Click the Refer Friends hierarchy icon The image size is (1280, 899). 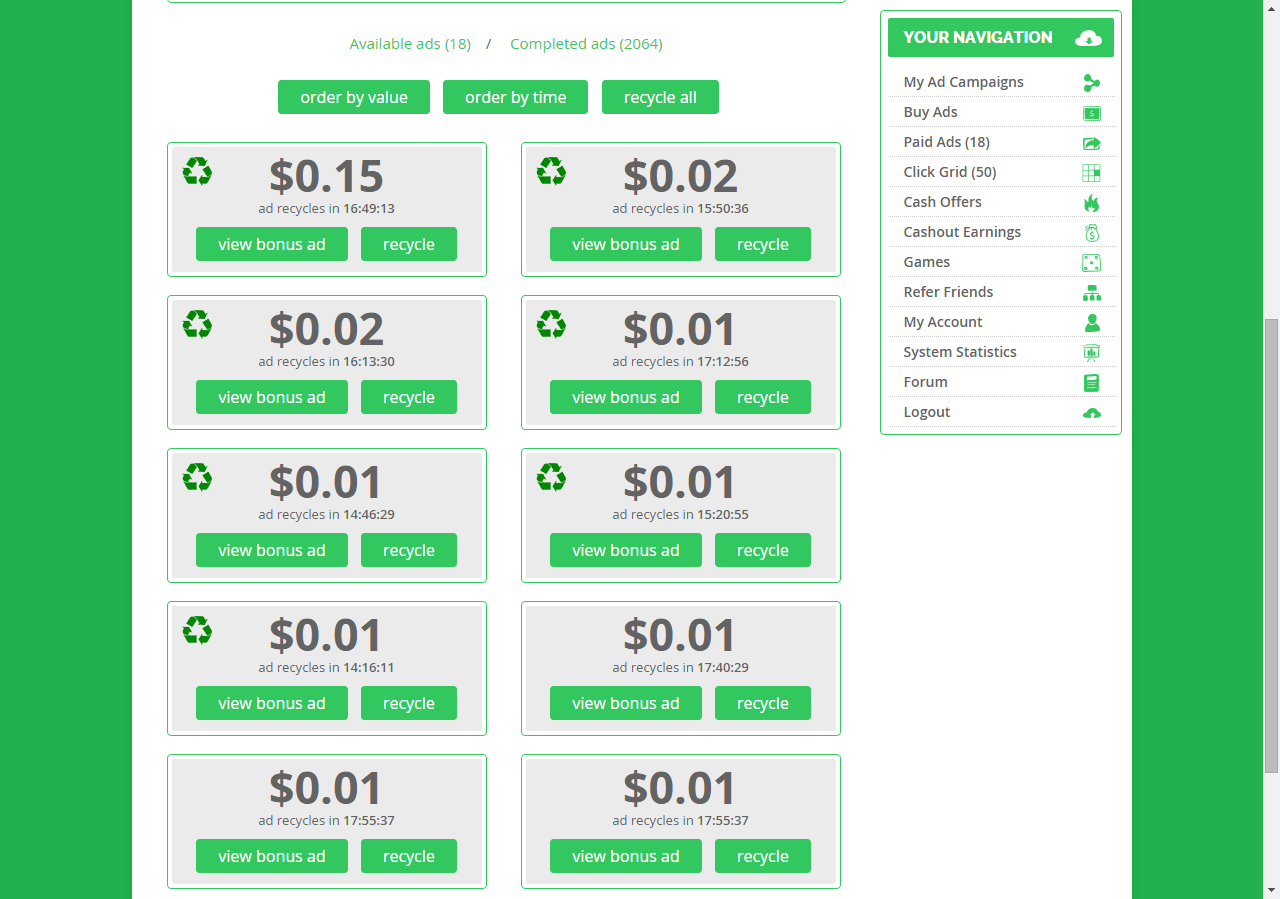click(x=1091, y=293)
